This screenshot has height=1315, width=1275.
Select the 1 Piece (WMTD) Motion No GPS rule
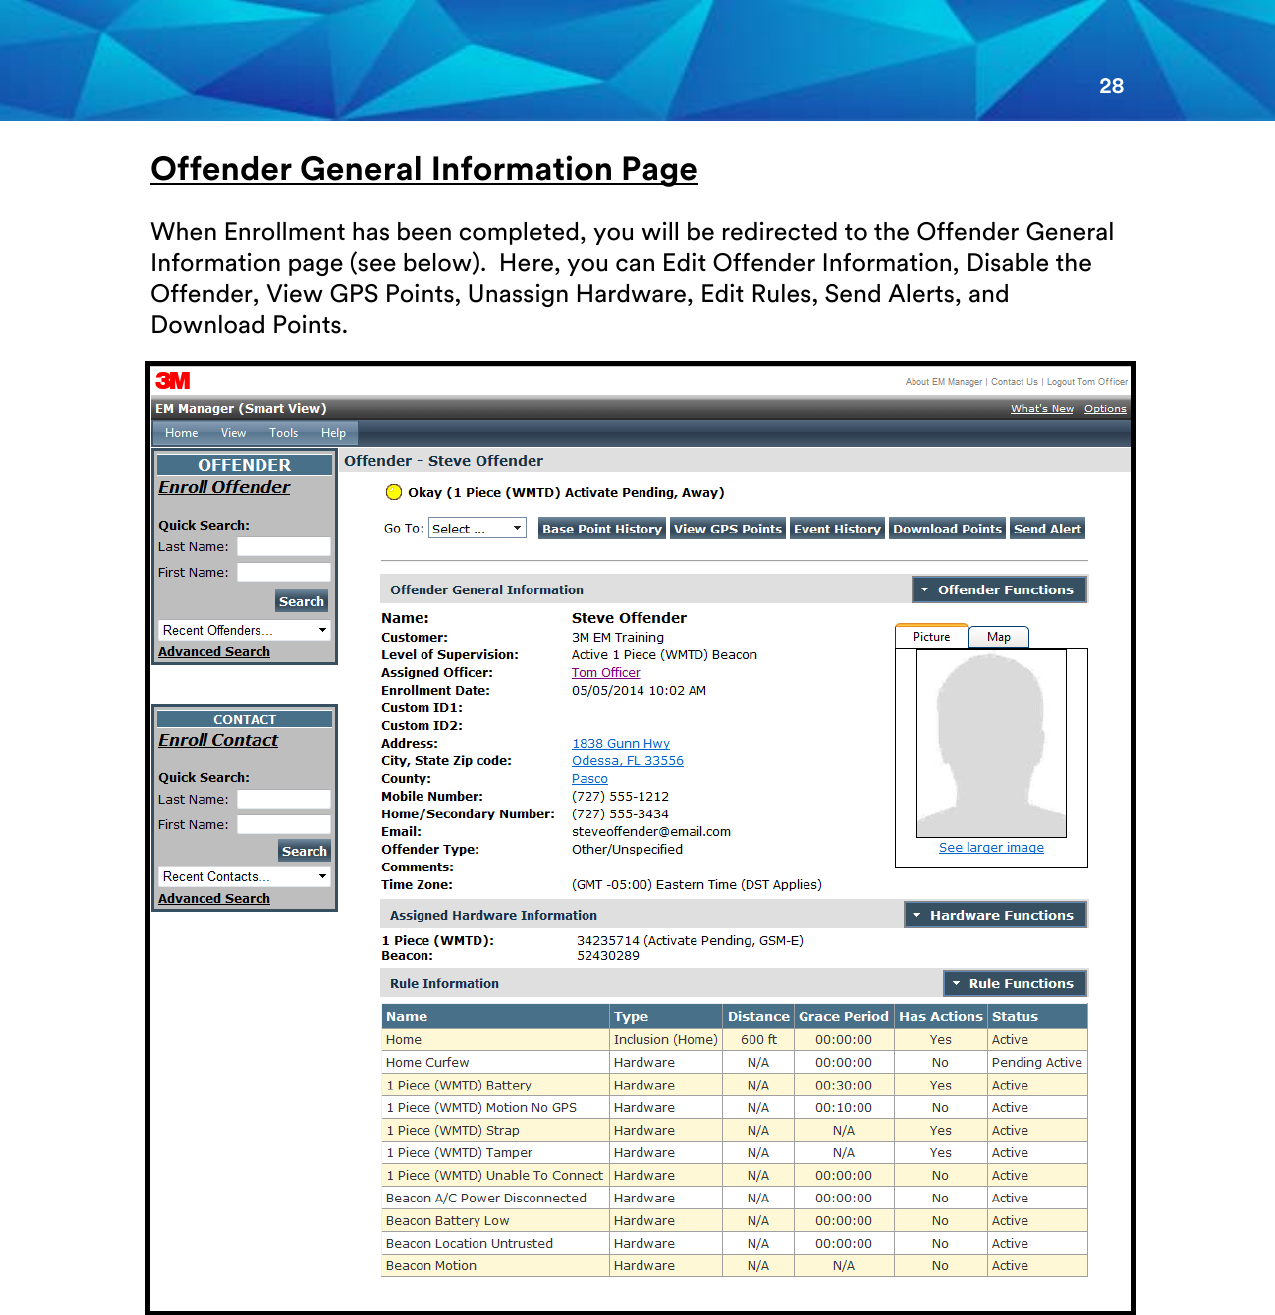click(x=481, y=1108)
